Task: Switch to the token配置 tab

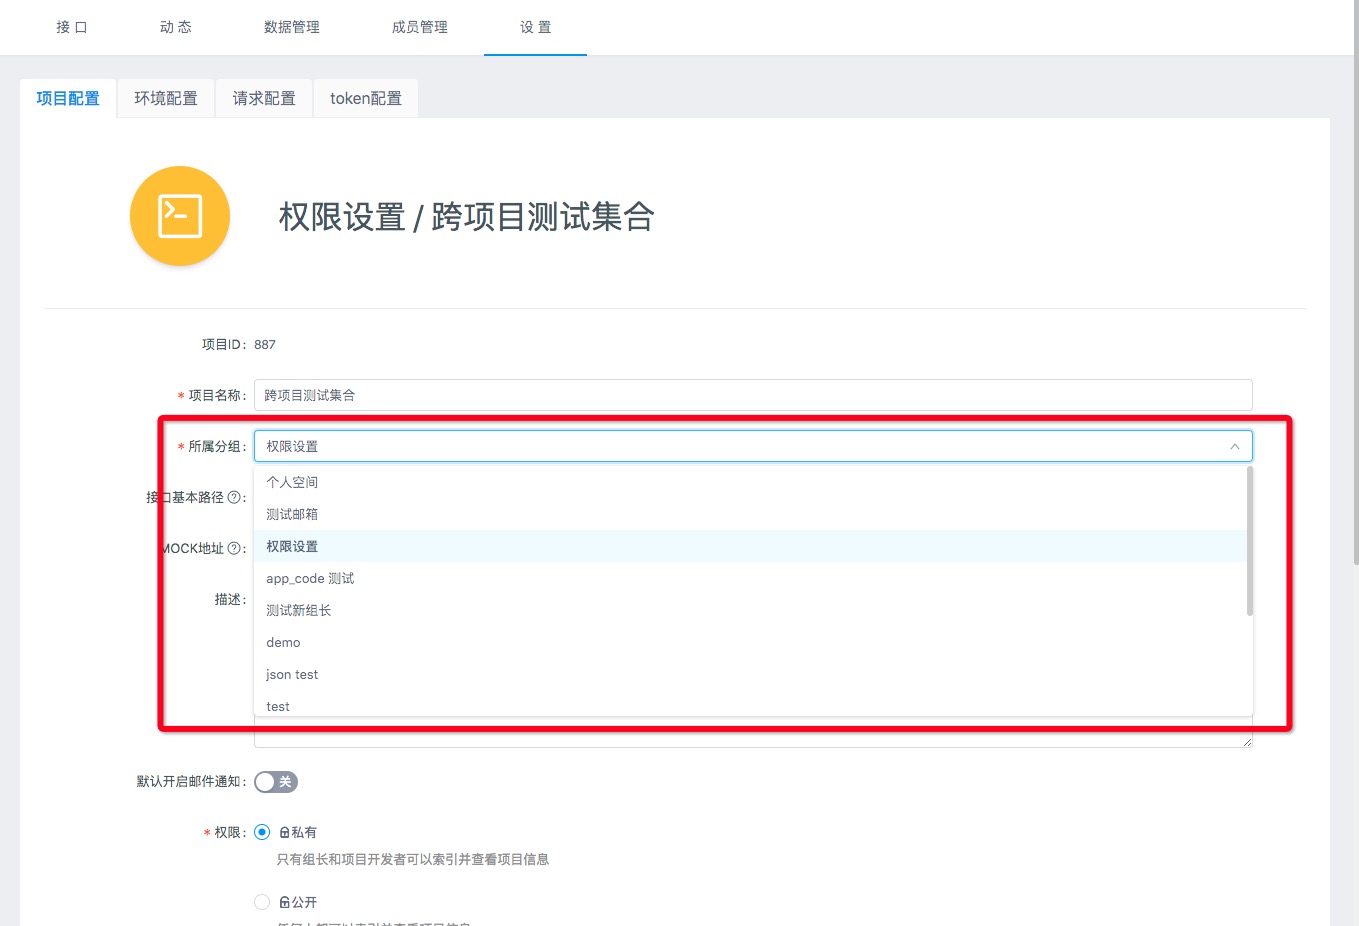Action: (366, 98)
